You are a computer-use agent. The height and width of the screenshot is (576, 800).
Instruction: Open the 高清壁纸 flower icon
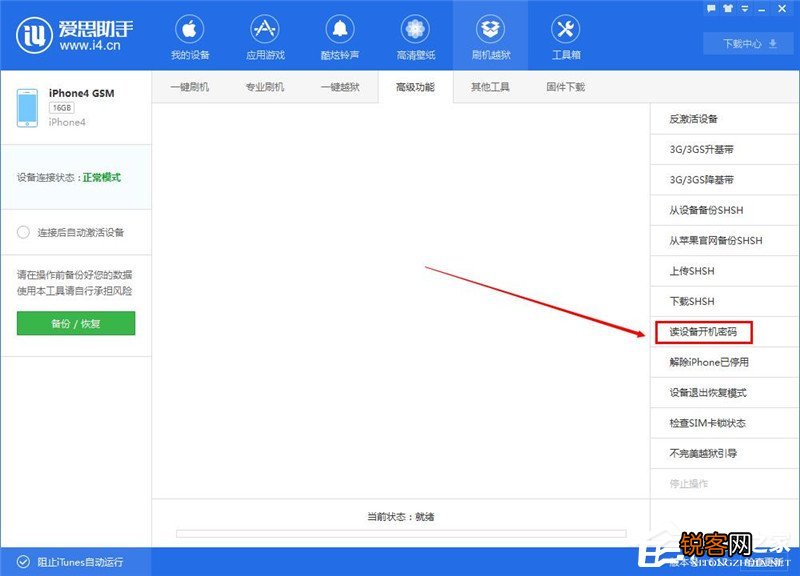point(415,30)
